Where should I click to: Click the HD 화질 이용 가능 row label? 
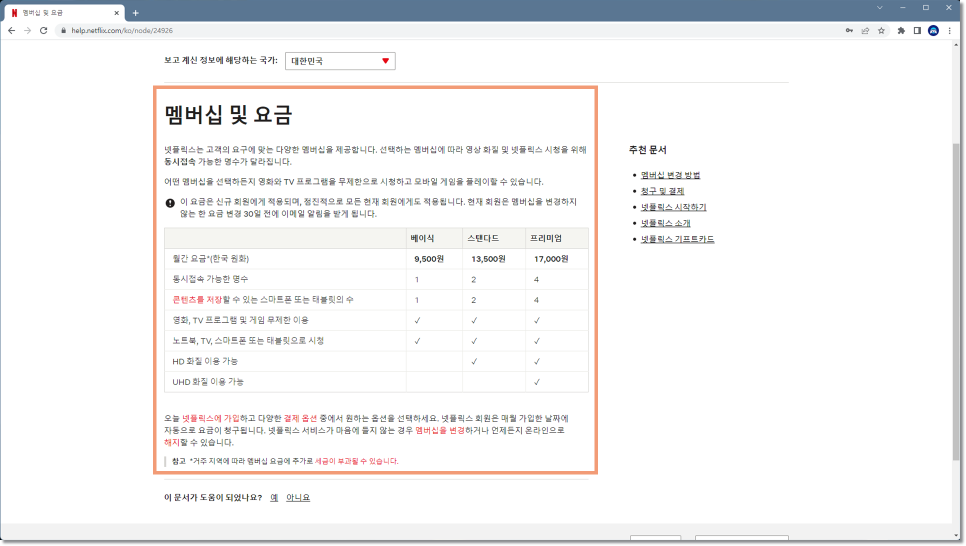[x=205, y=361]
